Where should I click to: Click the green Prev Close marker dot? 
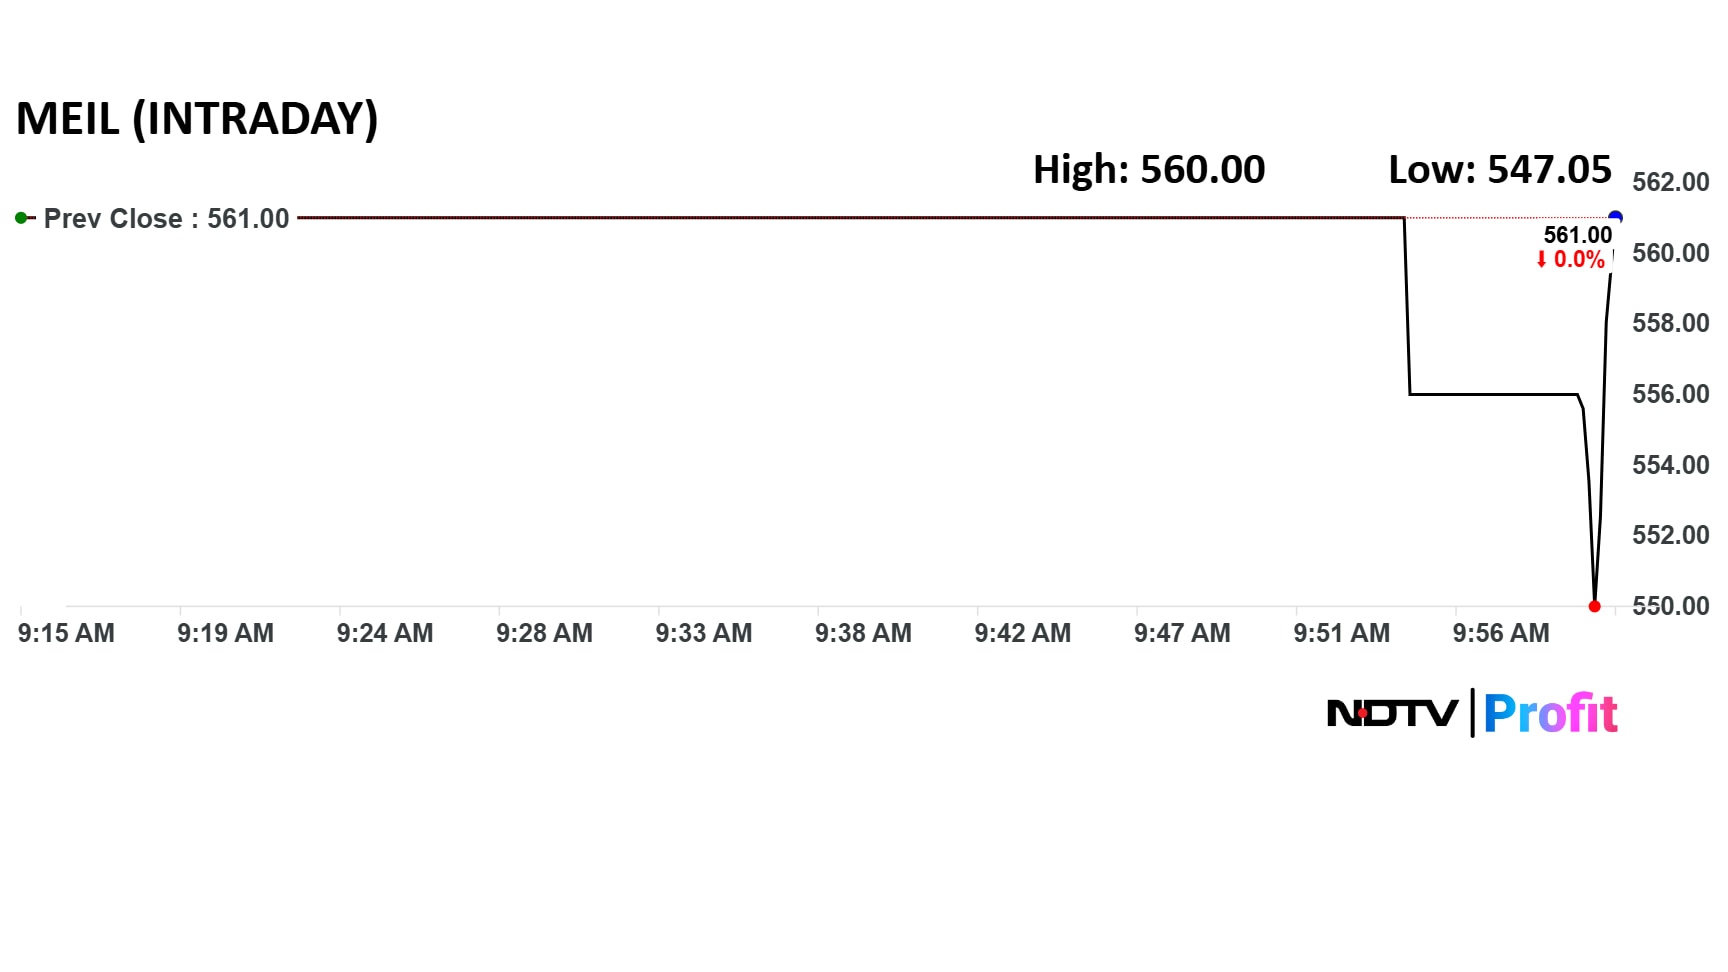(x=21, y=218)
